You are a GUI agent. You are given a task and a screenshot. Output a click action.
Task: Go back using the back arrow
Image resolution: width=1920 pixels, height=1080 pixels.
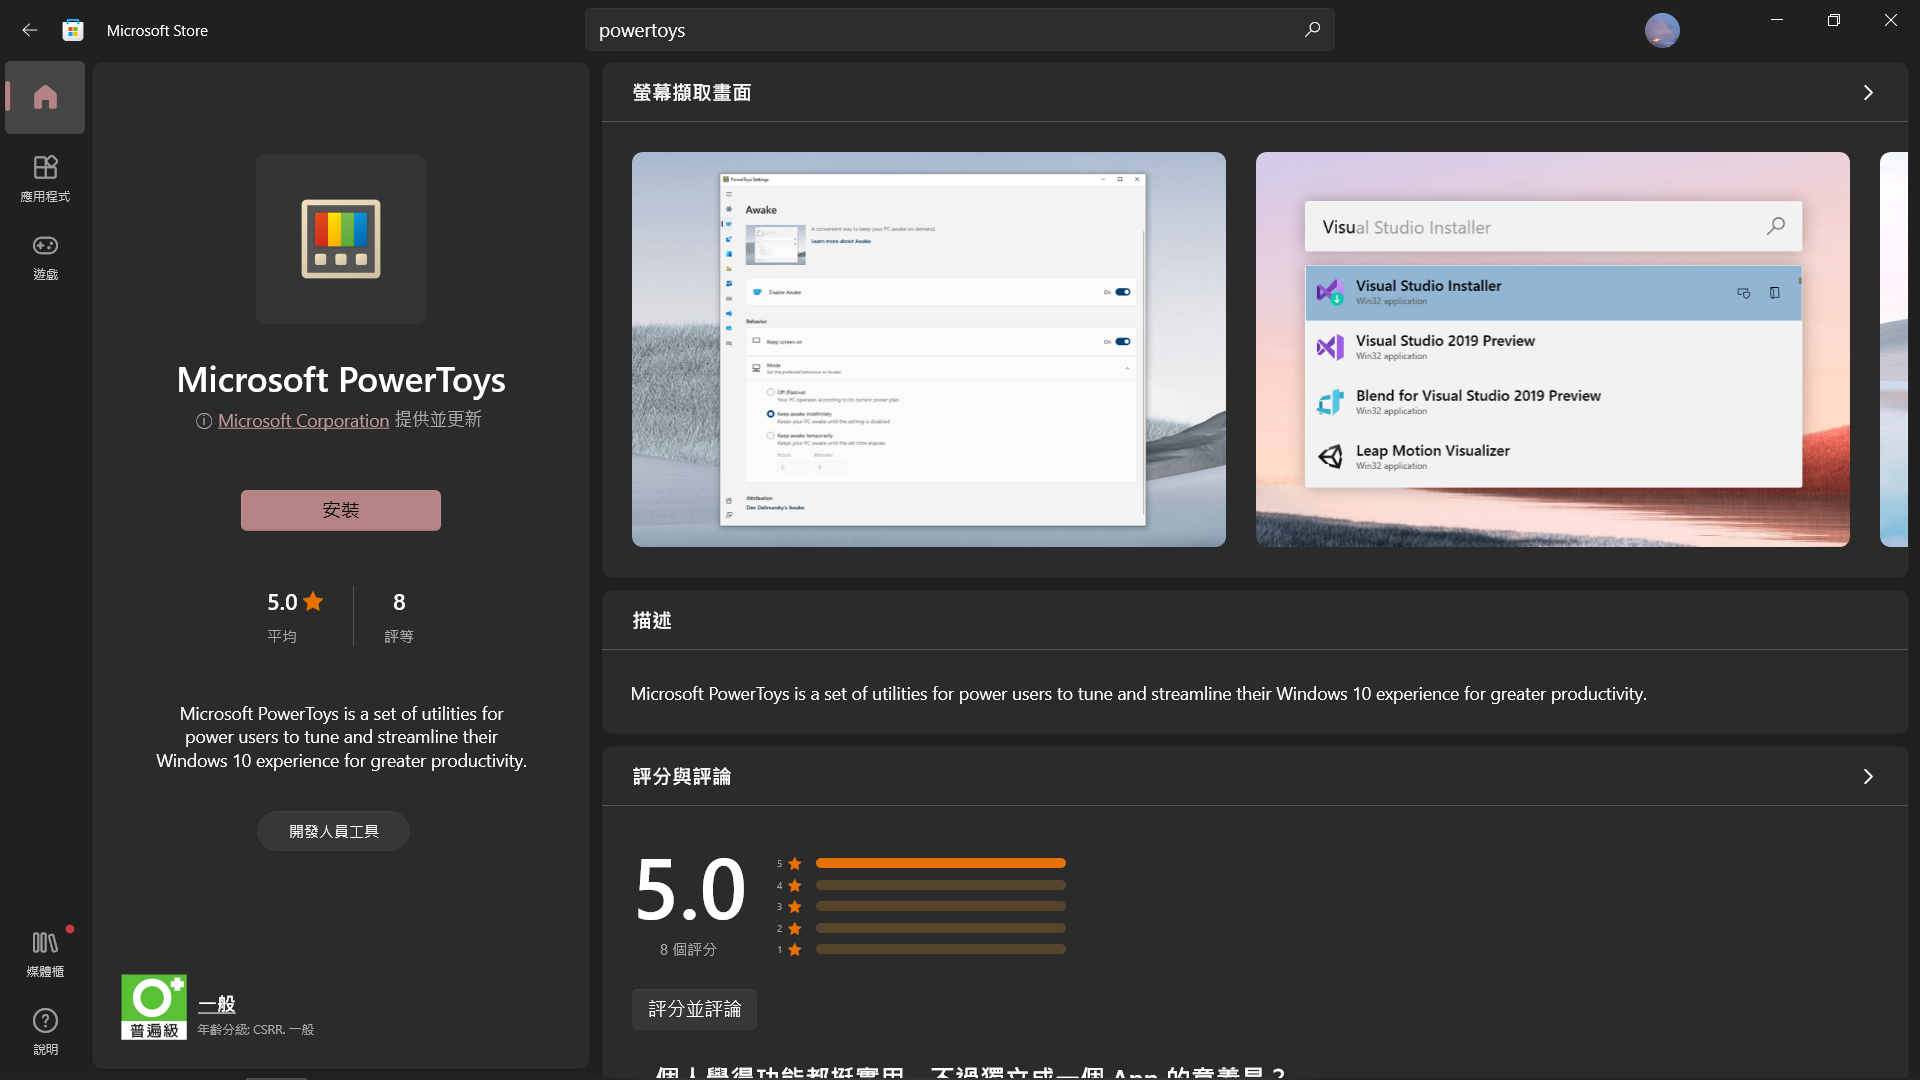[x=30, y=30]
